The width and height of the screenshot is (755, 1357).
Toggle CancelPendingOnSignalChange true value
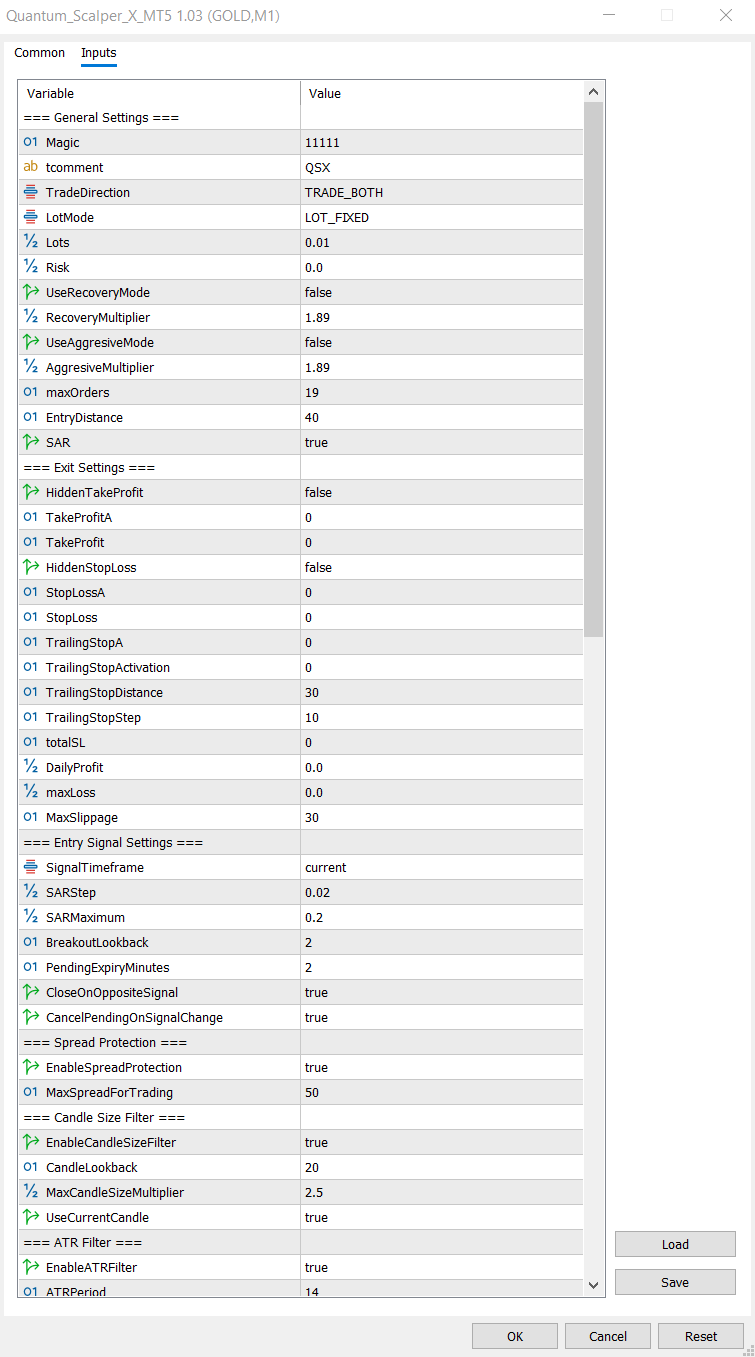[x=442, y=1018]
